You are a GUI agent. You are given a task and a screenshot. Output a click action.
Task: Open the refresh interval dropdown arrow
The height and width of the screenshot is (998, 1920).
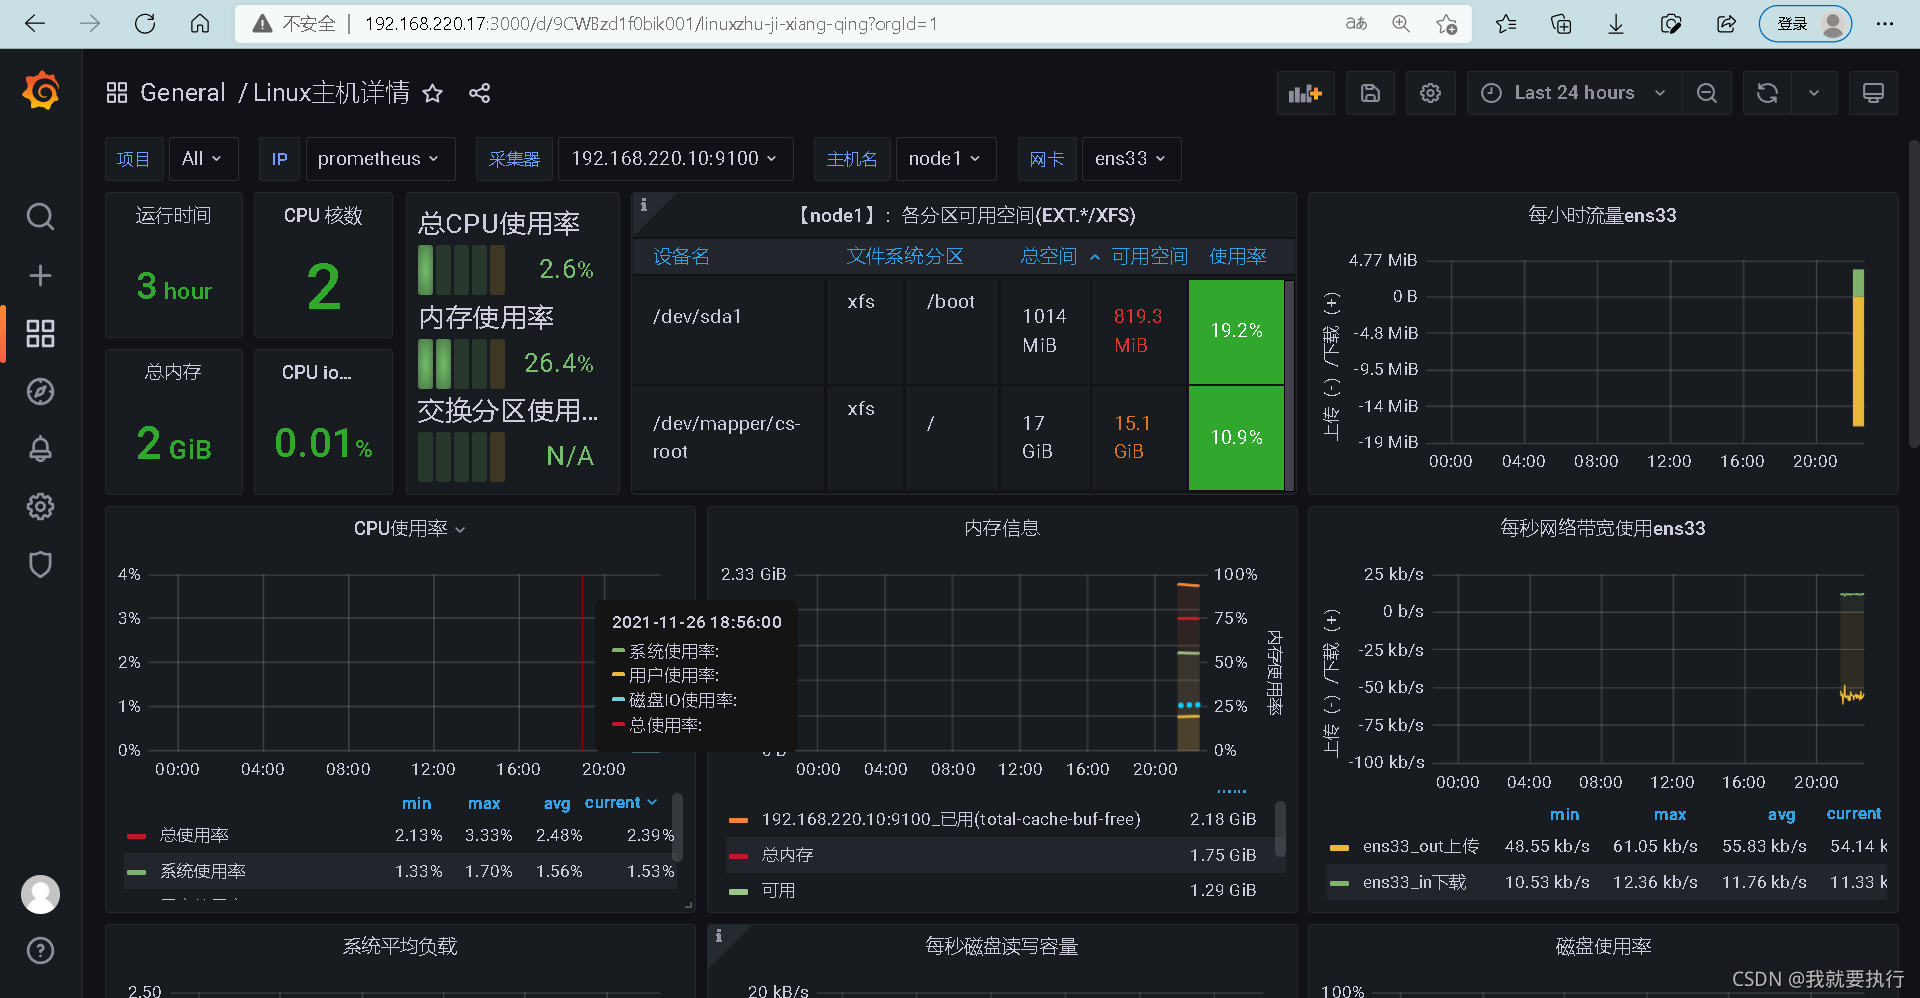(1814, 93)
